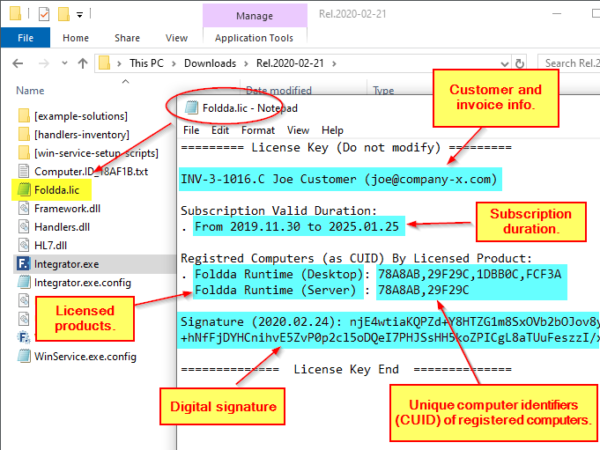Click the blue File button
The height and width of the screenshot is (450, 600).
(x=25, y=38)
